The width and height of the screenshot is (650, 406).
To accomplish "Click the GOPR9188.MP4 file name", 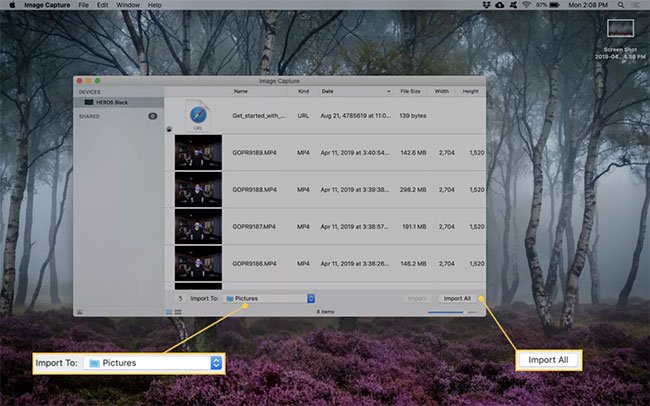I will [254, 190].
